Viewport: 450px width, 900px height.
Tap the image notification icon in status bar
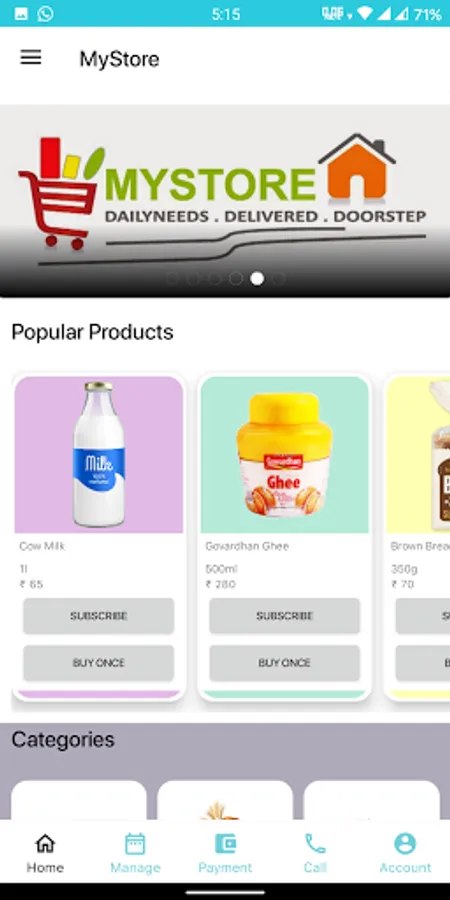pyautogui.click(x=21, y=14)
